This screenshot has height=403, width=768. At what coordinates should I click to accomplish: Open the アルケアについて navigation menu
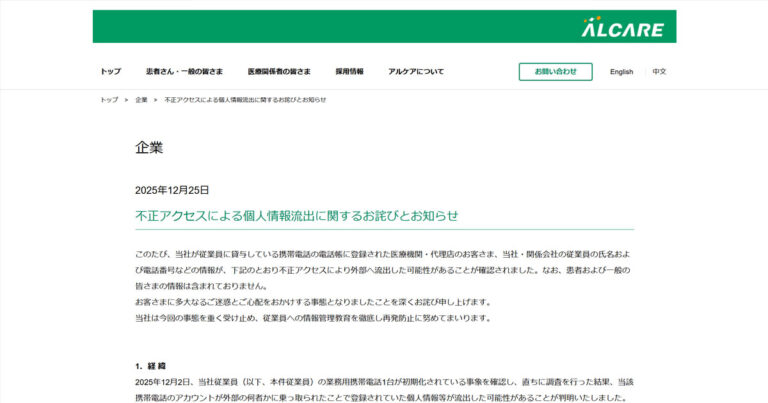click(x=416, y=72)
